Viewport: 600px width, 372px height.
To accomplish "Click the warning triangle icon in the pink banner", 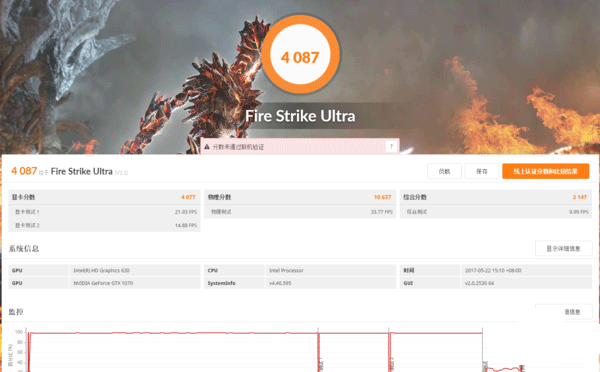I will point(207,147).
